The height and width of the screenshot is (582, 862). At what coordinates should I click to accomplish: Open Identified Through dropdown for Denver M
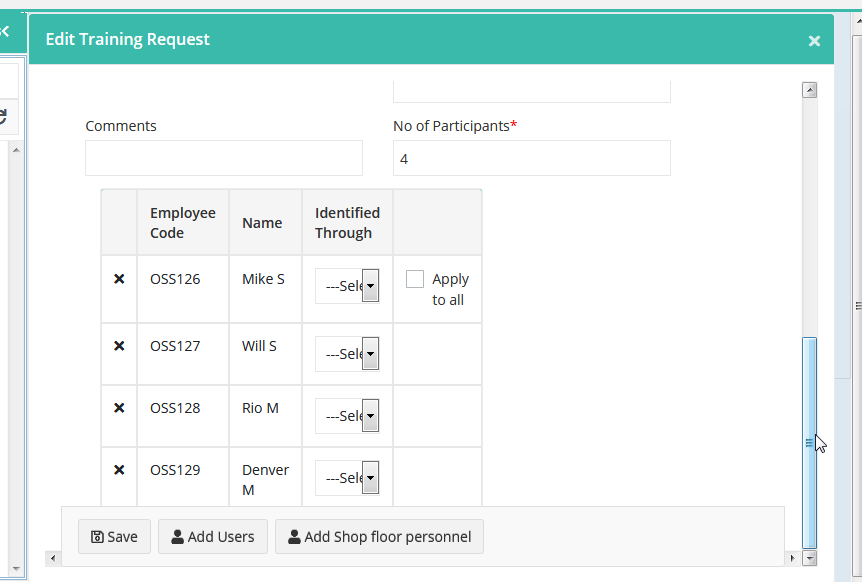[x=347, y=478]
